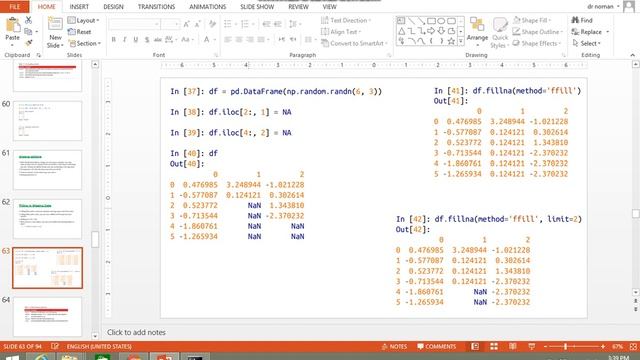
Task: Select slide 64 thumbnail
Action: pyautogui.click(x=47, y=317)
